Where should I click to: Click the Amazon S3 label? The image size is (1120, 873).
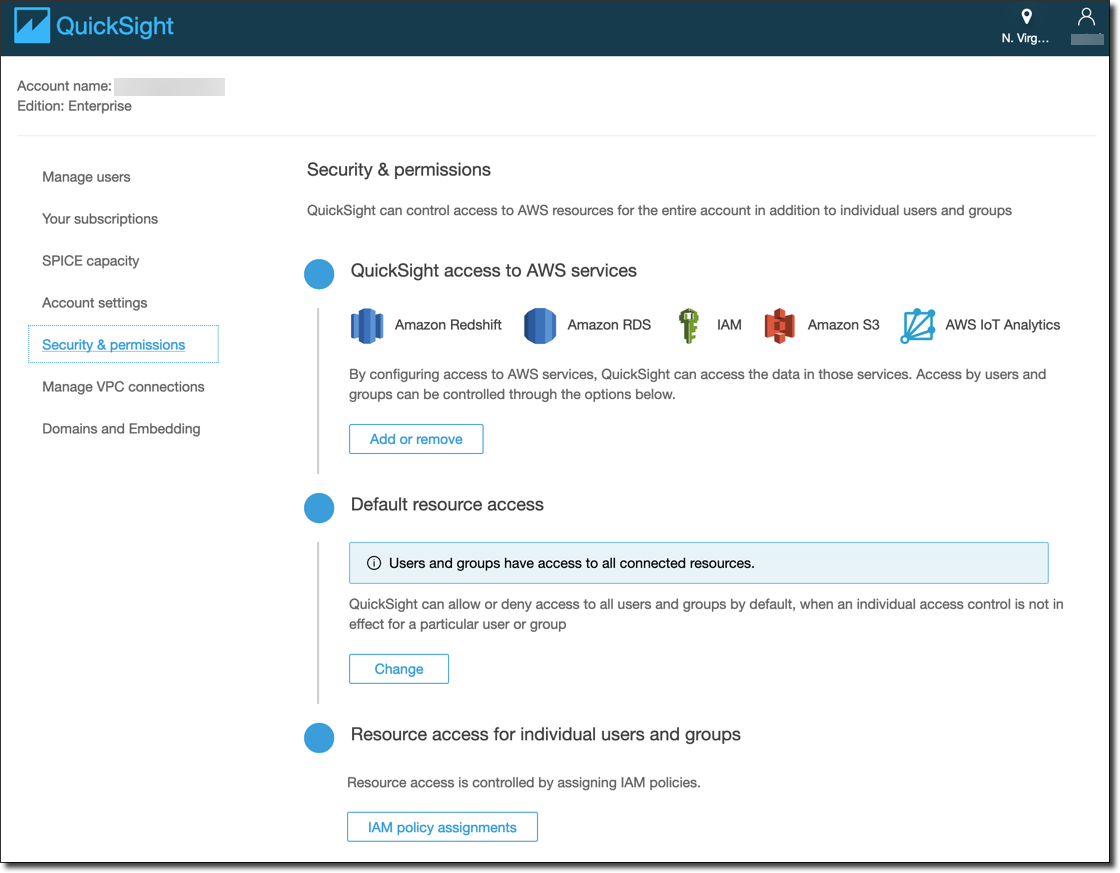coord(844,325)
